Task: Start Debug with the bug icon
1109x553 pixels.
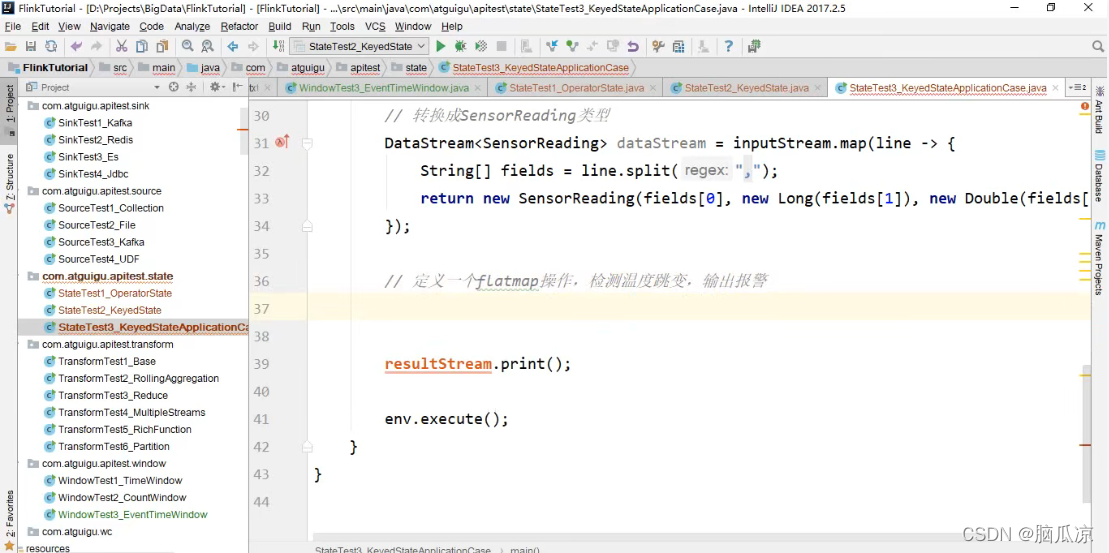Action: click(x=460, y=46)
